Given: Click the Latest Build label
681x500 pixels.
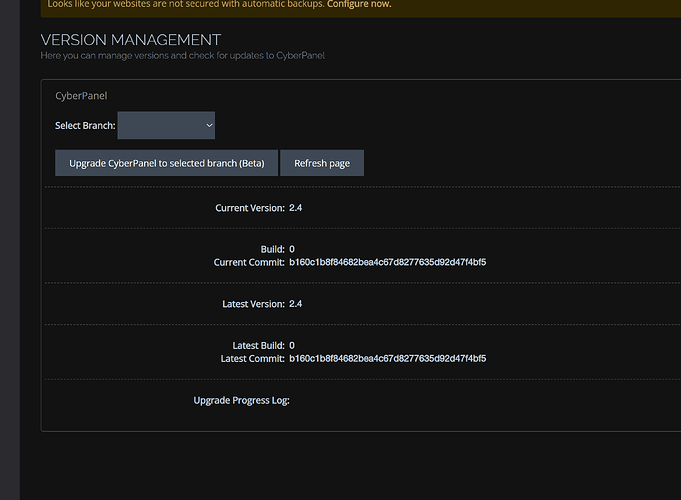Looking at the screenshot, I should tap(258, 346).
